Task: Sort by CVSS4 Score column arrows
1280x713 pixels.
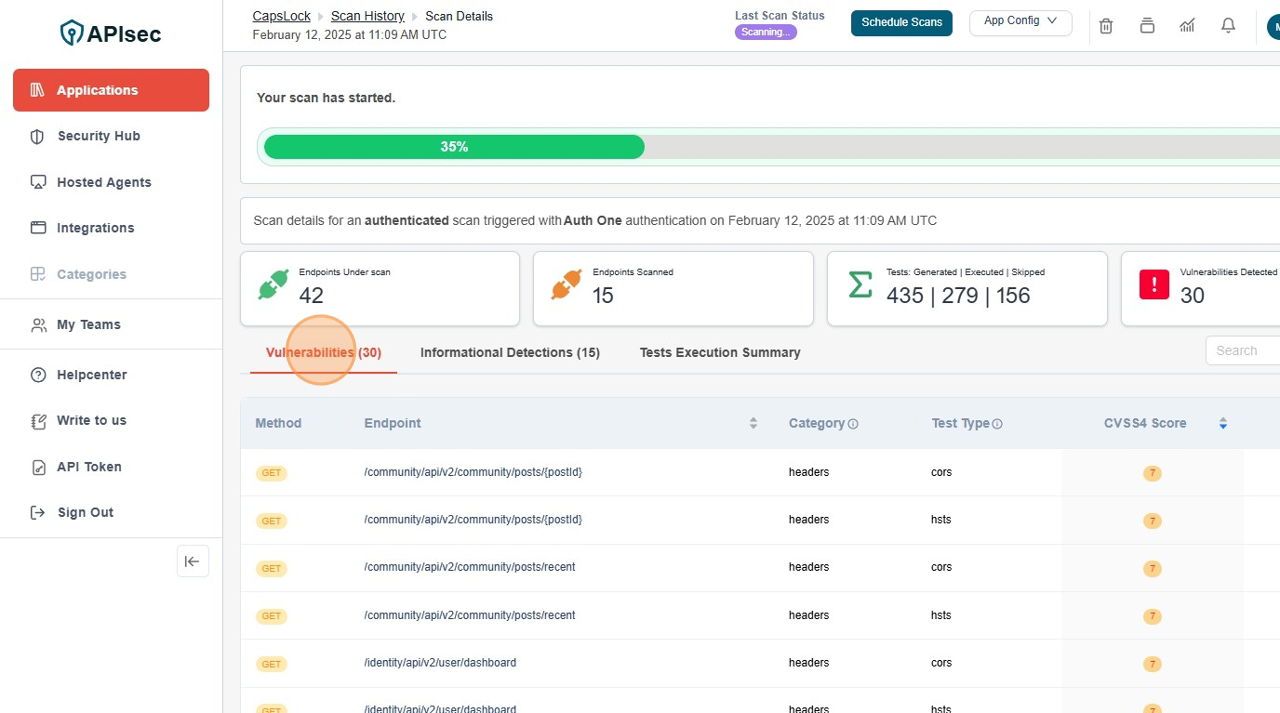Action: pos(1222,424)
